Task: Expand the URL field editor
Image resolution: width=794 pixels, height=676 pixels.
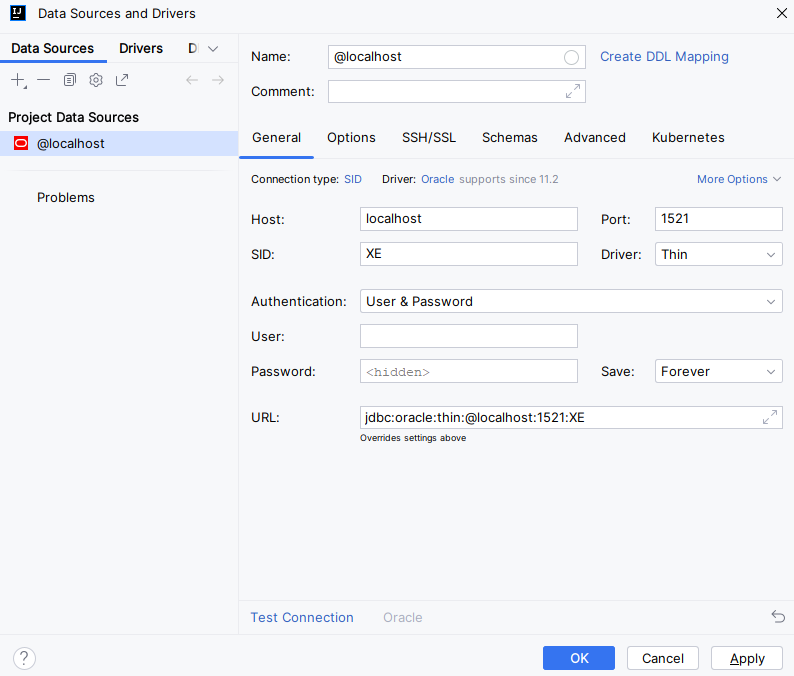Action: 770,417
